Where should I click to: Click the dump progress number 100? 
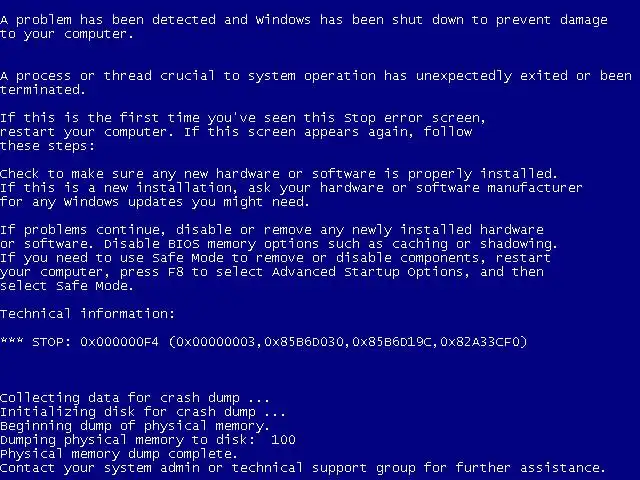(x=283, y=440)
